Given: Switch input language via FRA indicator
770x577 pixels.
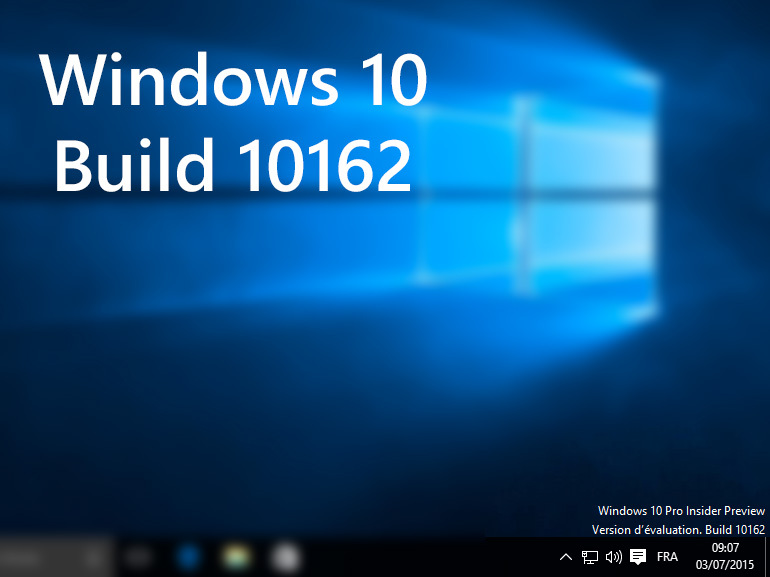Looking at the screenshot, I should (667, 557).
